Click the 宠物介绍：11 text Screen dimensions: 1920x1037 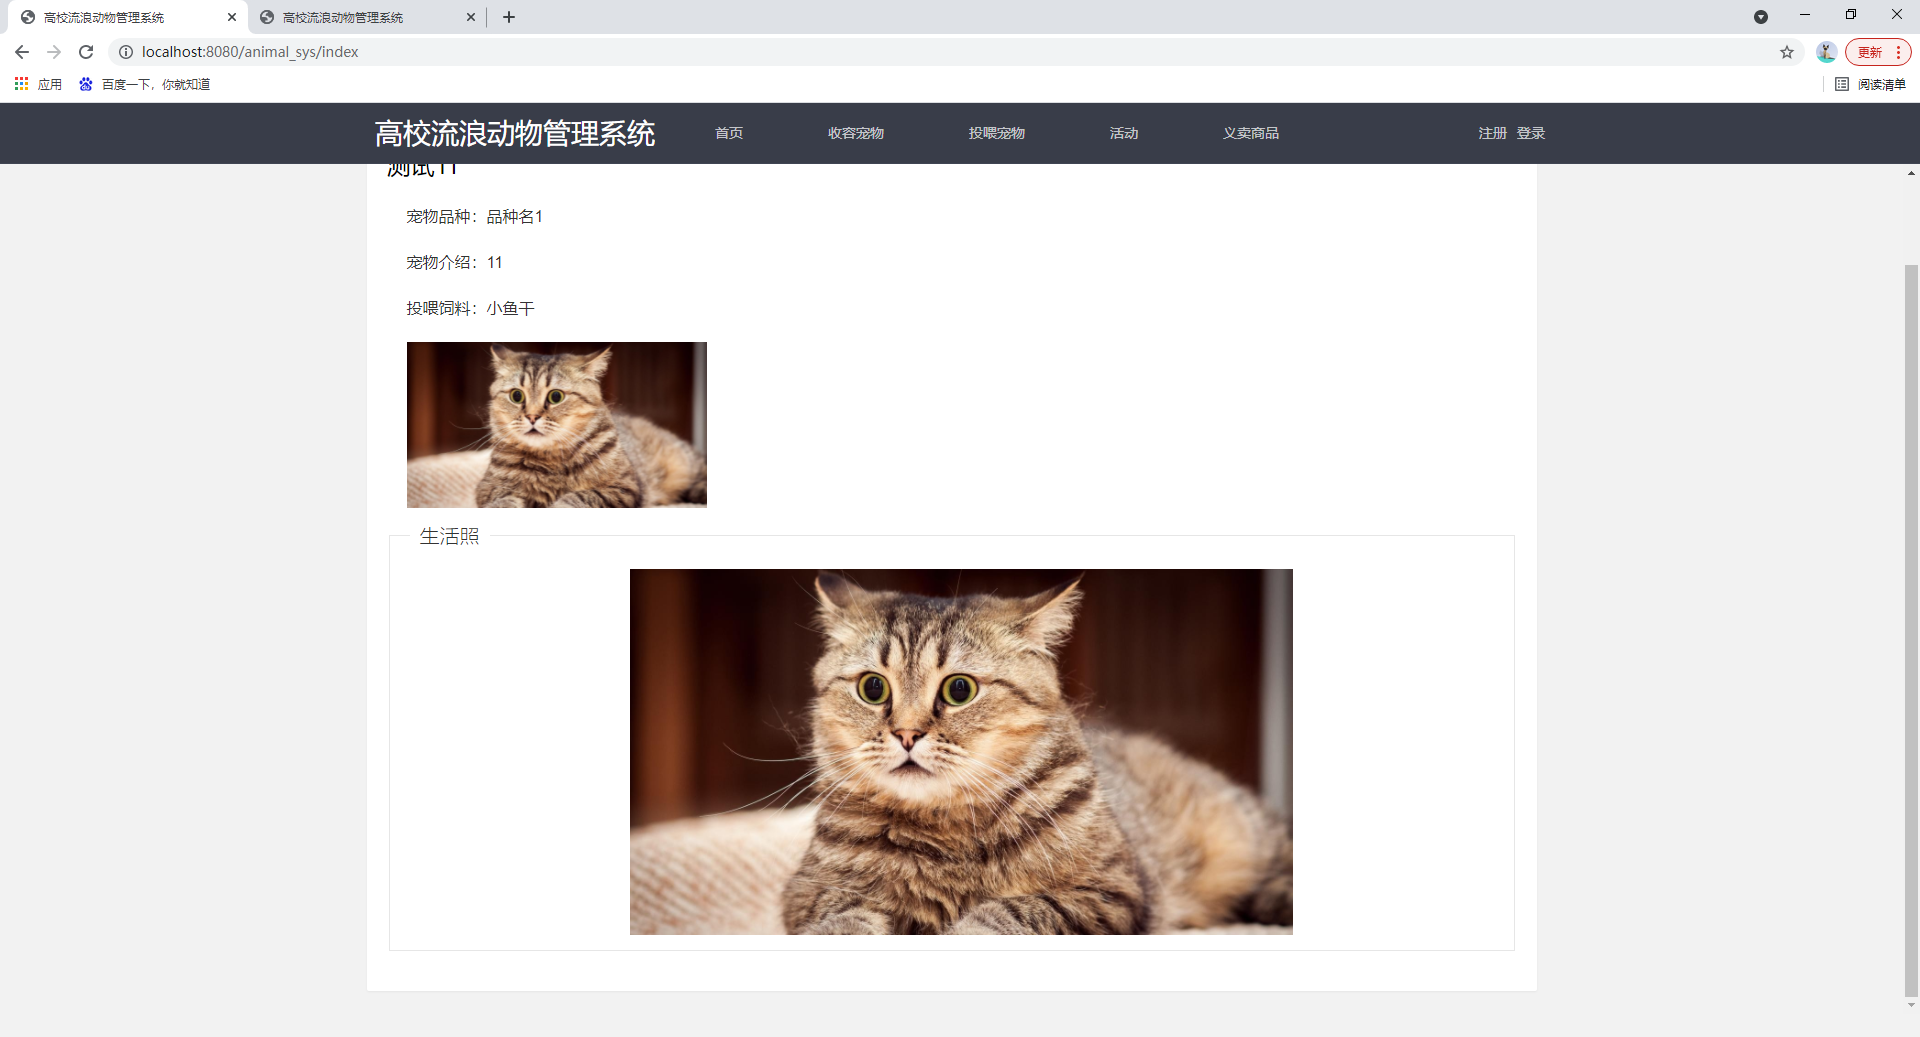coord(454,263)
